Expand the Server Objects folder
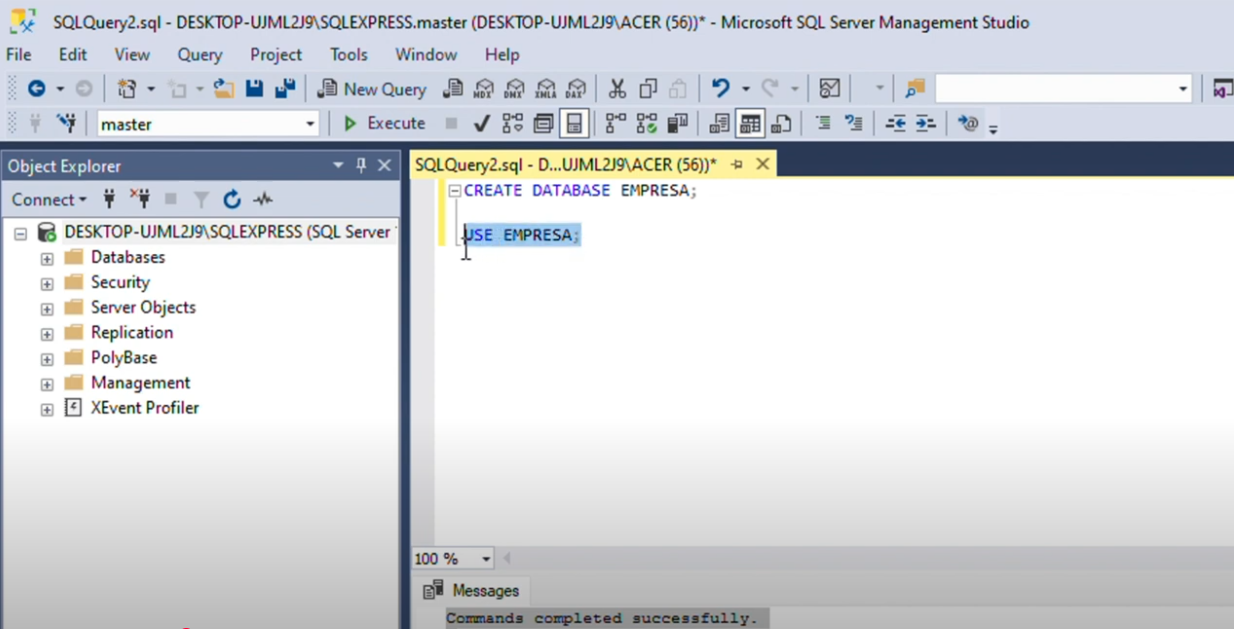Image resolution: width=1234 pixels, height=629 pixels. pos(47,308)
